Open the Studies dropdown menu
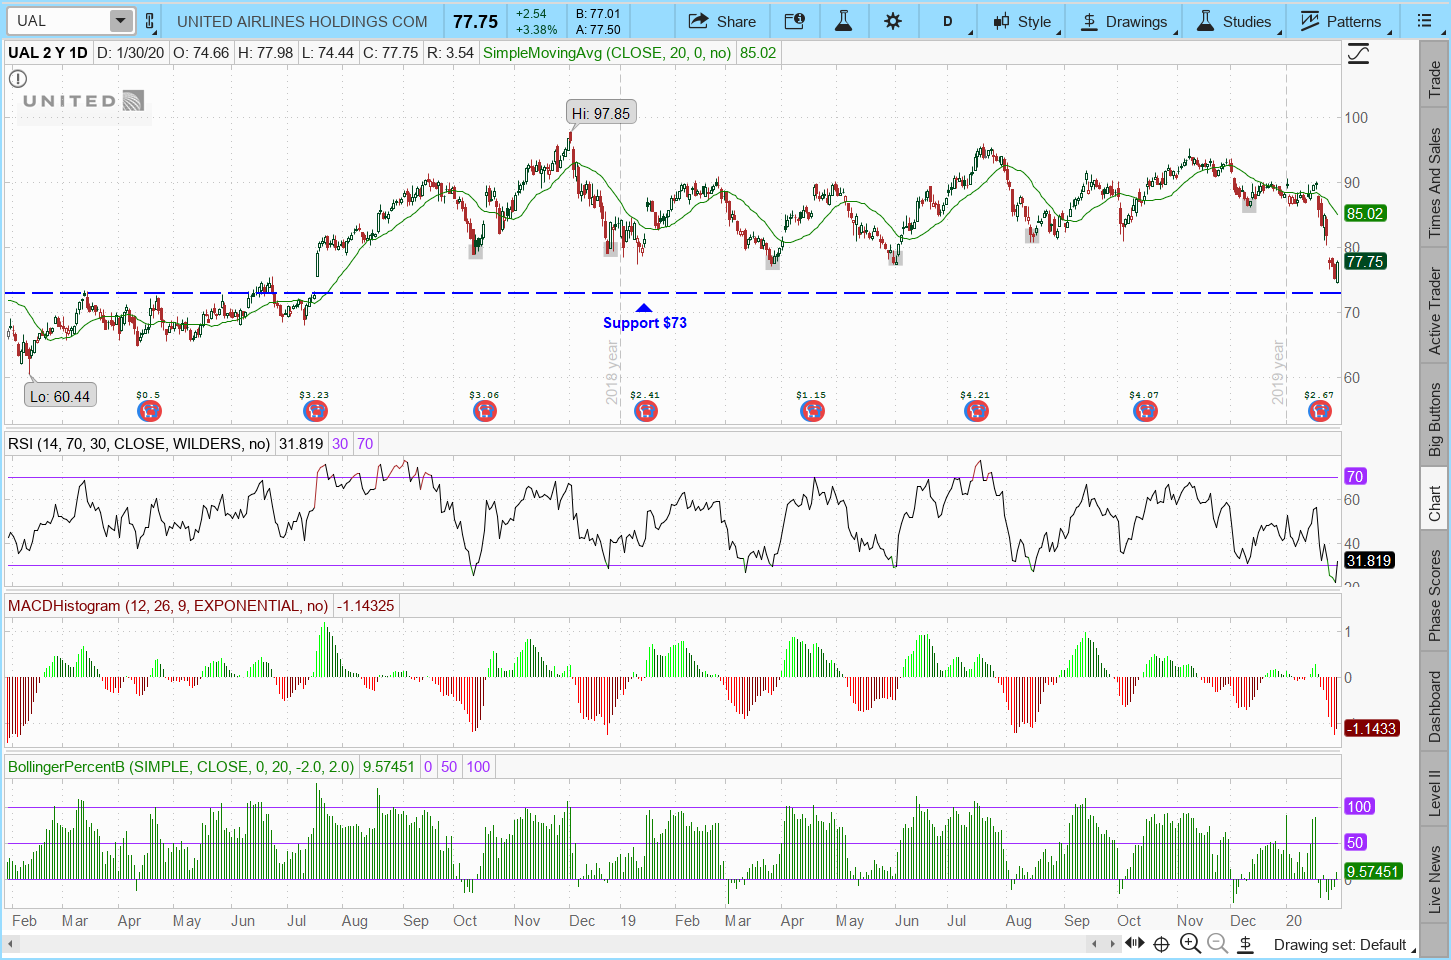 1235,21
